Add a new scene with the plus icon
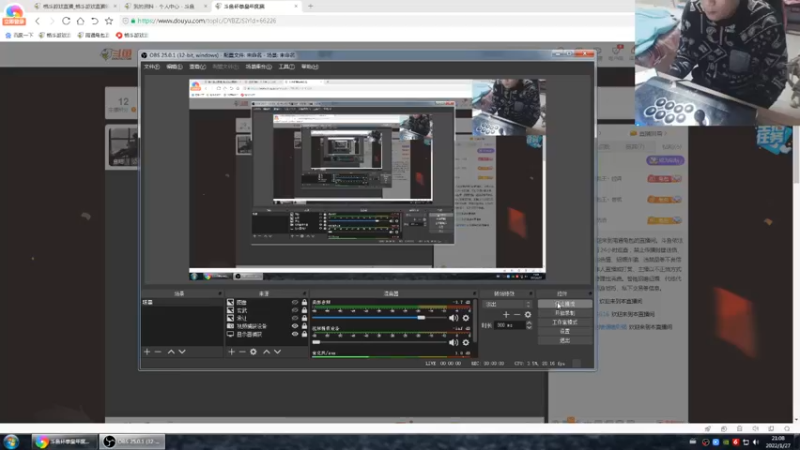The height and width of the screenshot is (450, 800). point(147,352)
